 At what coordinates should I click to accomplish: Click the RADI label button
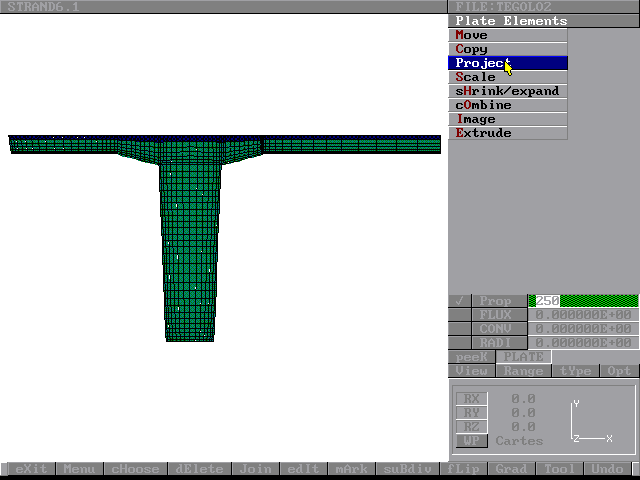coord(500,342)
